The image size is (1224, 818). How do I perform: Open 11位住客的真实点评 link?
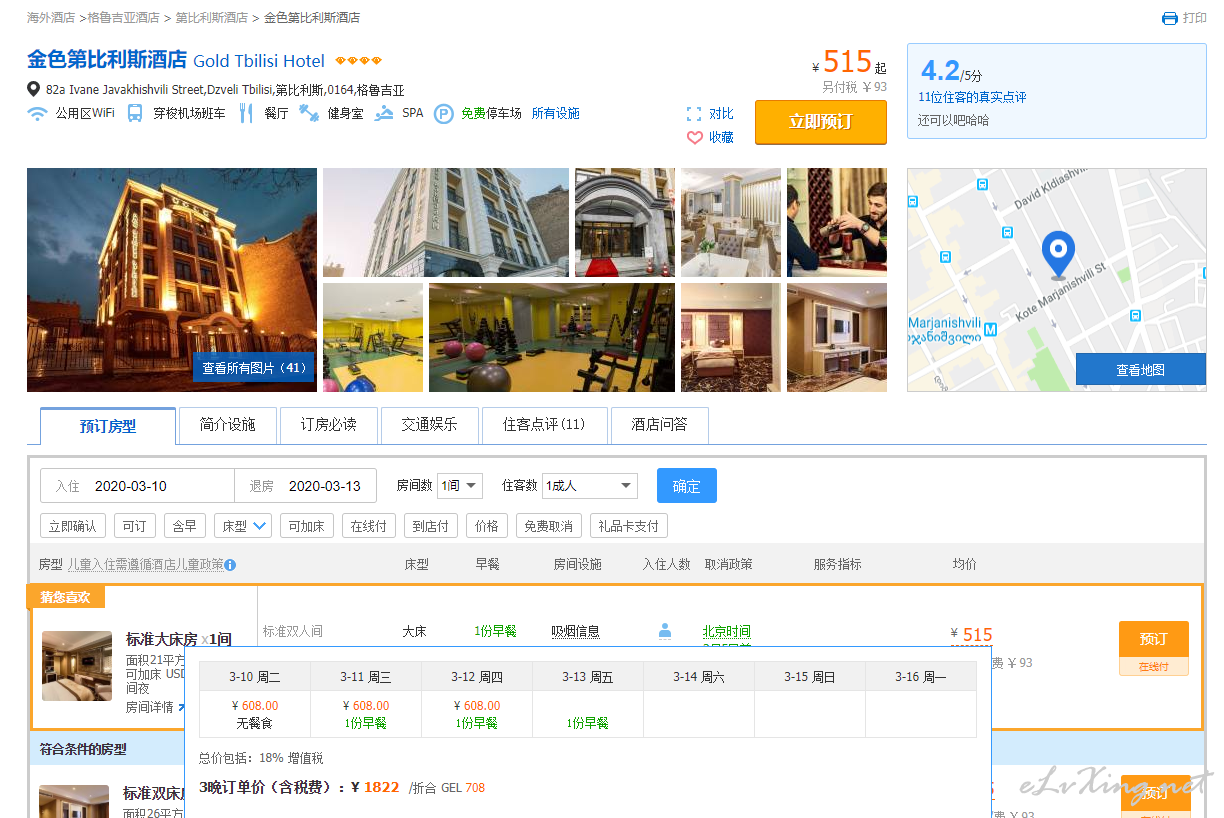[x=972, y=97]
